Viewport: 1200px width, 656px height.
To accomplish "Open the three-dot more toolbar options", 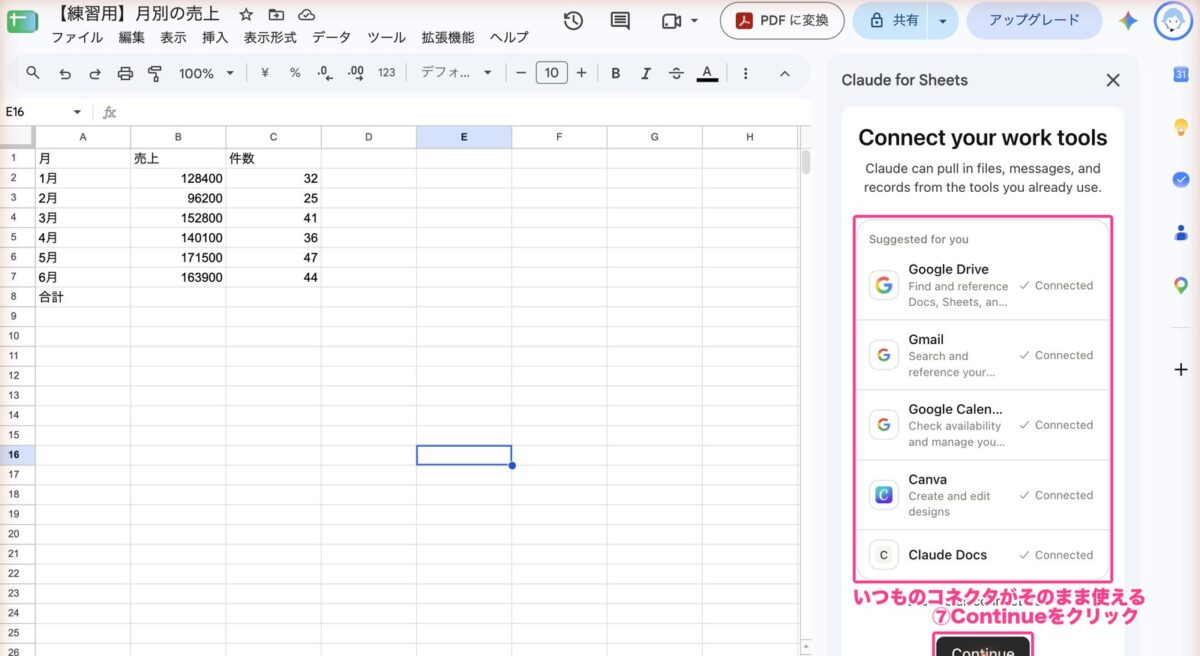I will click(746, 73).
